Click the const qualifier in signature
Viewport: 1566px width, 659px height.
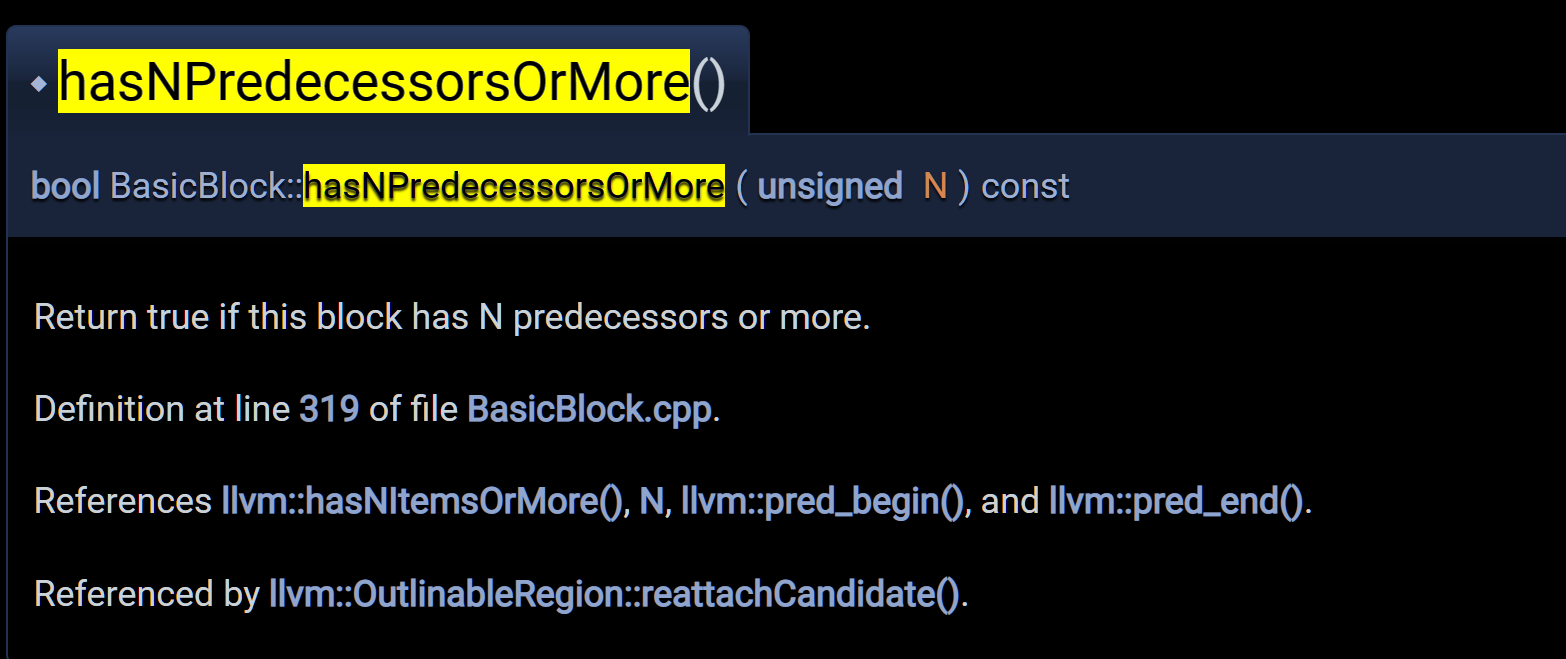[x=1026, y=186]
